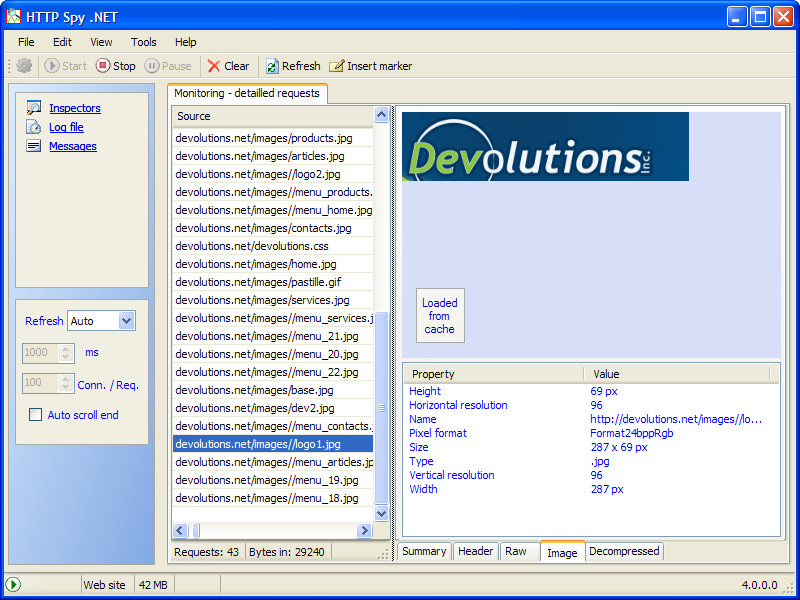Image resolution: width=800 pixels, height=600 pixels.
Task: Switch to the Header tab
Action: pos(476,552)
